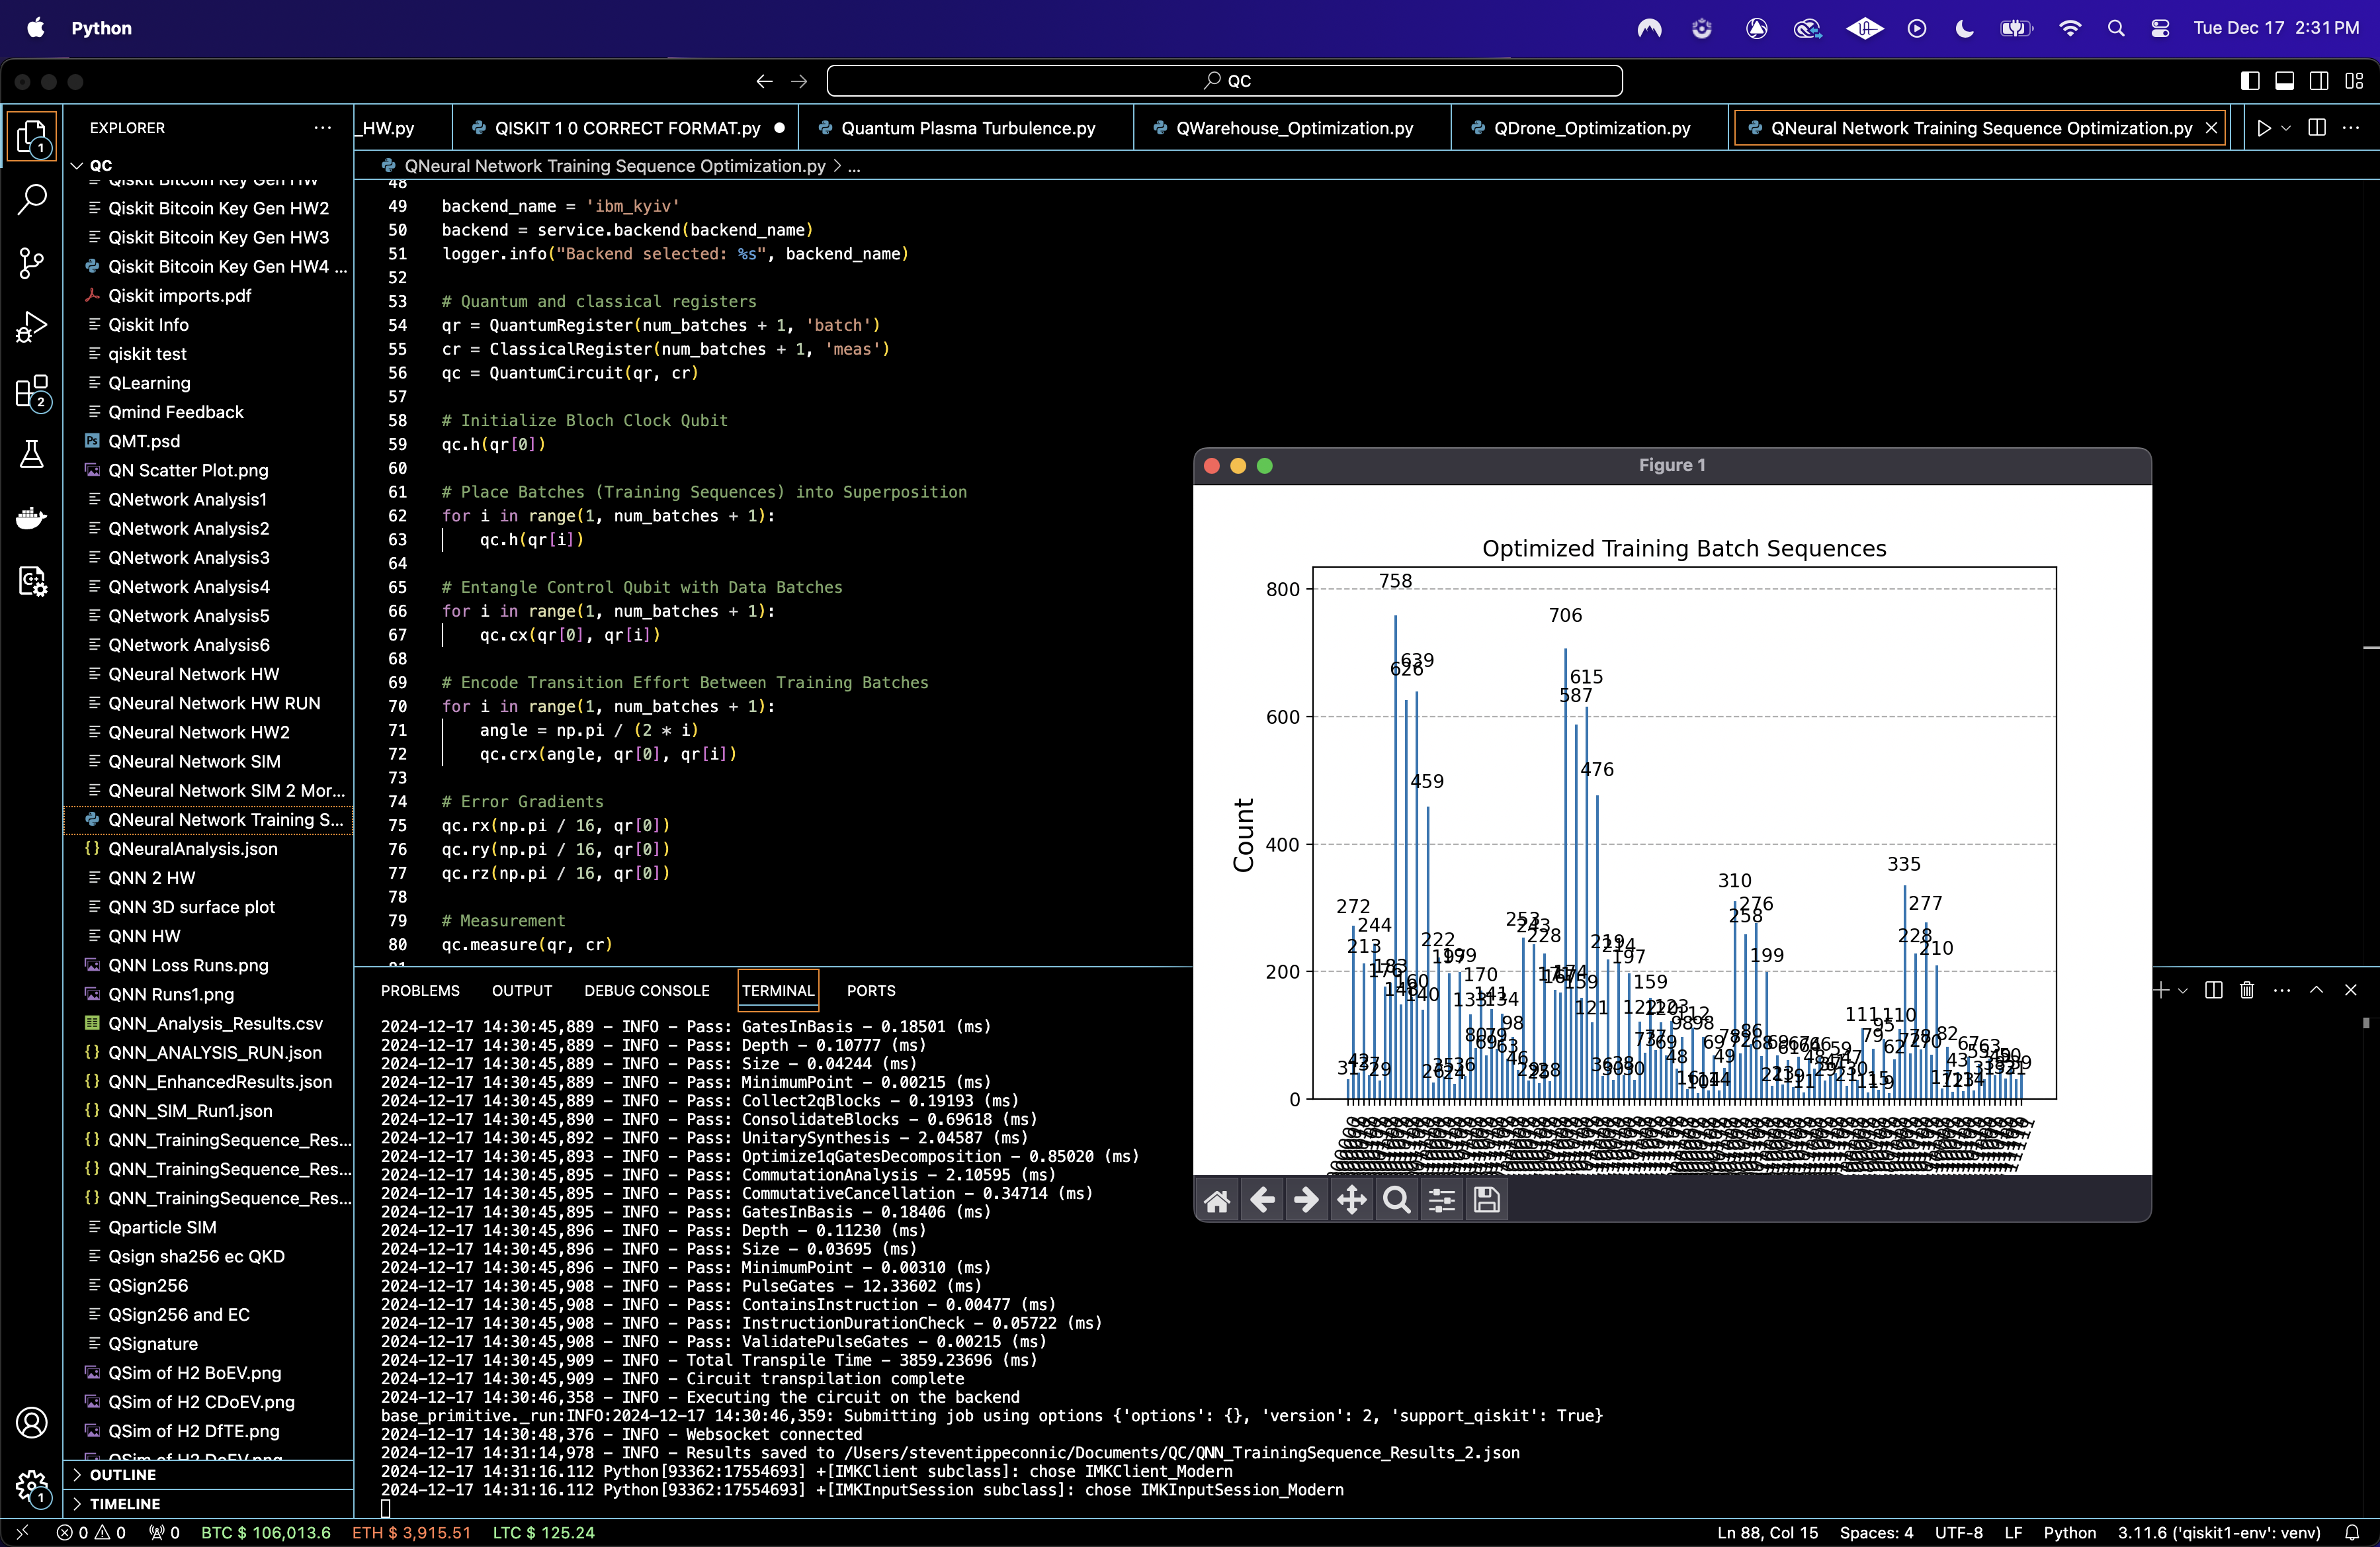This screenshot has height=1547, width=2380.
Task: Toggle the bottom Panel visibility
Action: (x=2285, y=81)
